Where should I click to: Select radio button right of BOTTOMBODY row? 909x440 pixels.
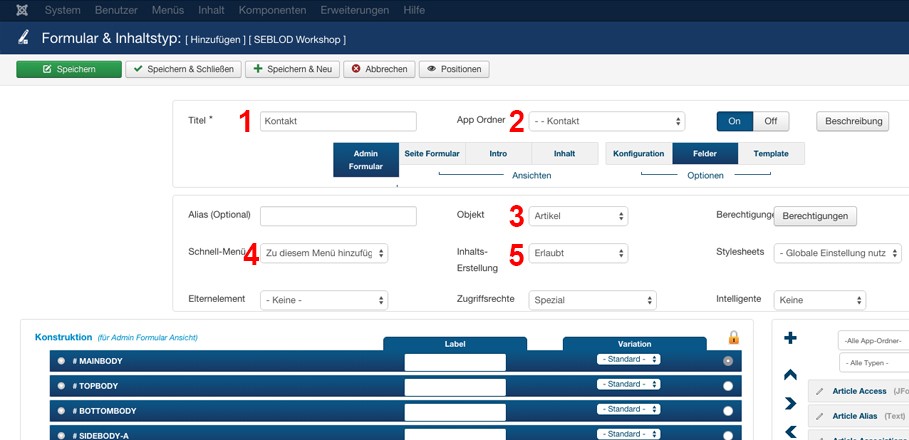click(728, 411)
